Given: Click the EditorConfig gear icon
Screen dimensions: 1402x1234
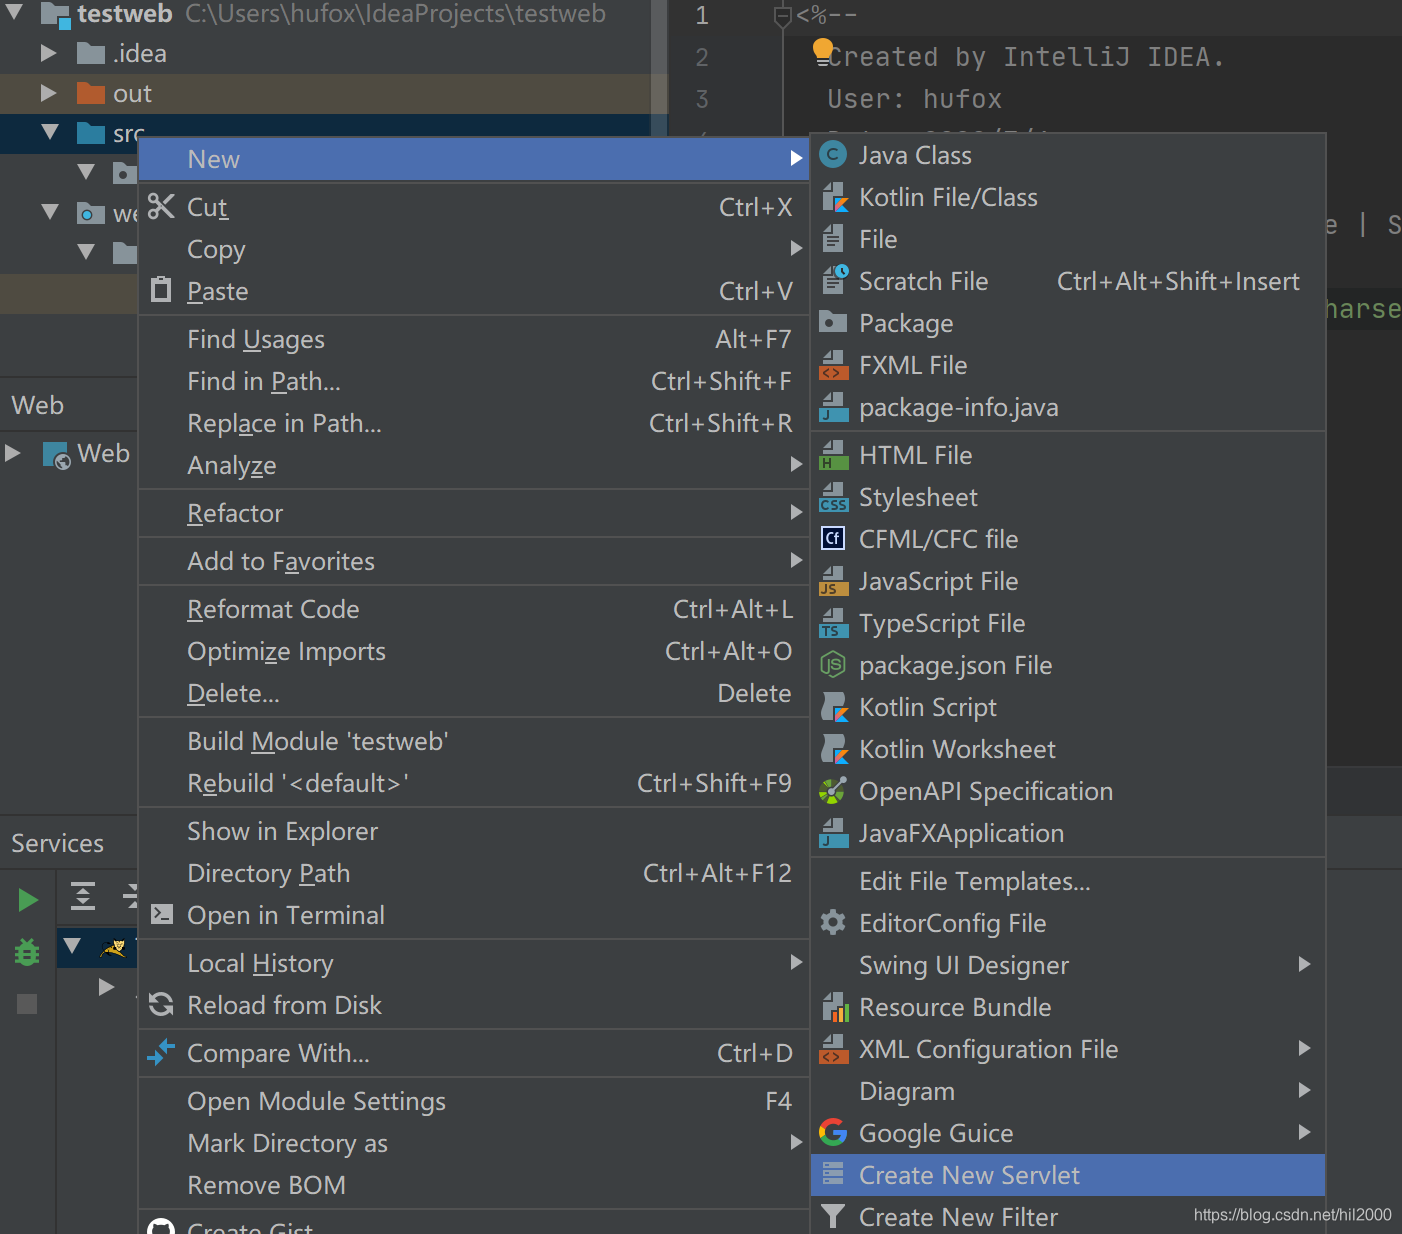Looking at the screenshot, I should pos(833,923).
